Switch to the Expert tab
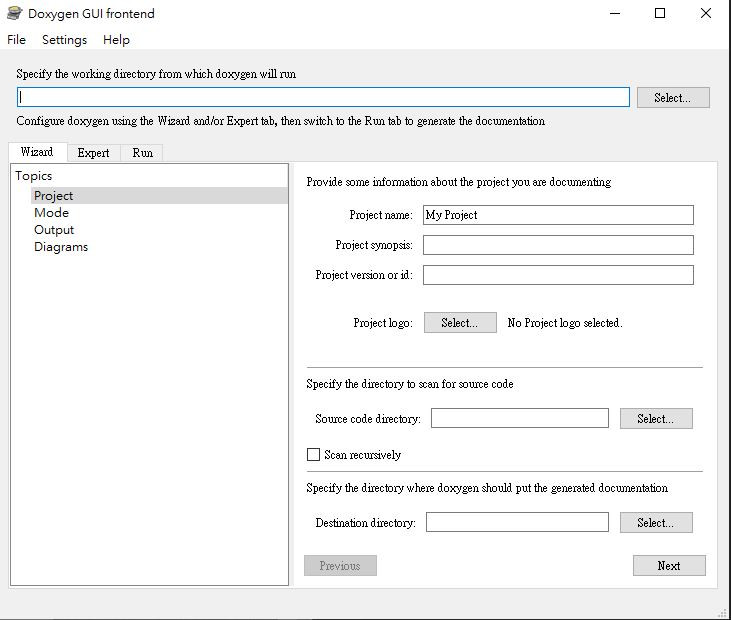The width and height of the screenshot is (731, 620). click(x=93, y=153)
